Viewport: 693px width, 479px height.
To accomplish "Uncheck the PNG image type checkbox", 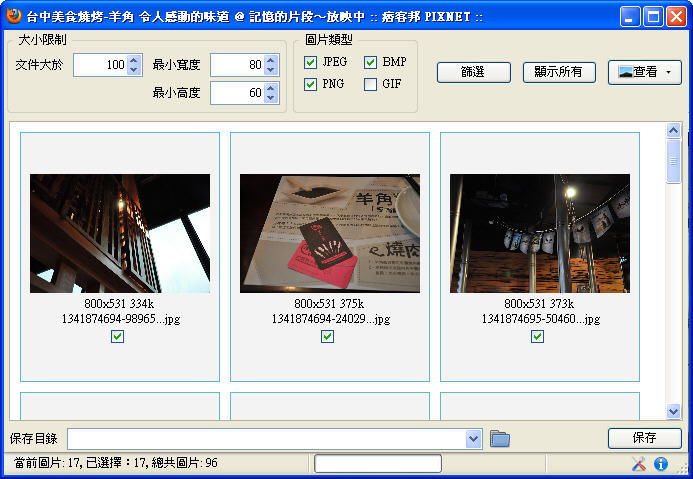I will click(x=311, y=85).
